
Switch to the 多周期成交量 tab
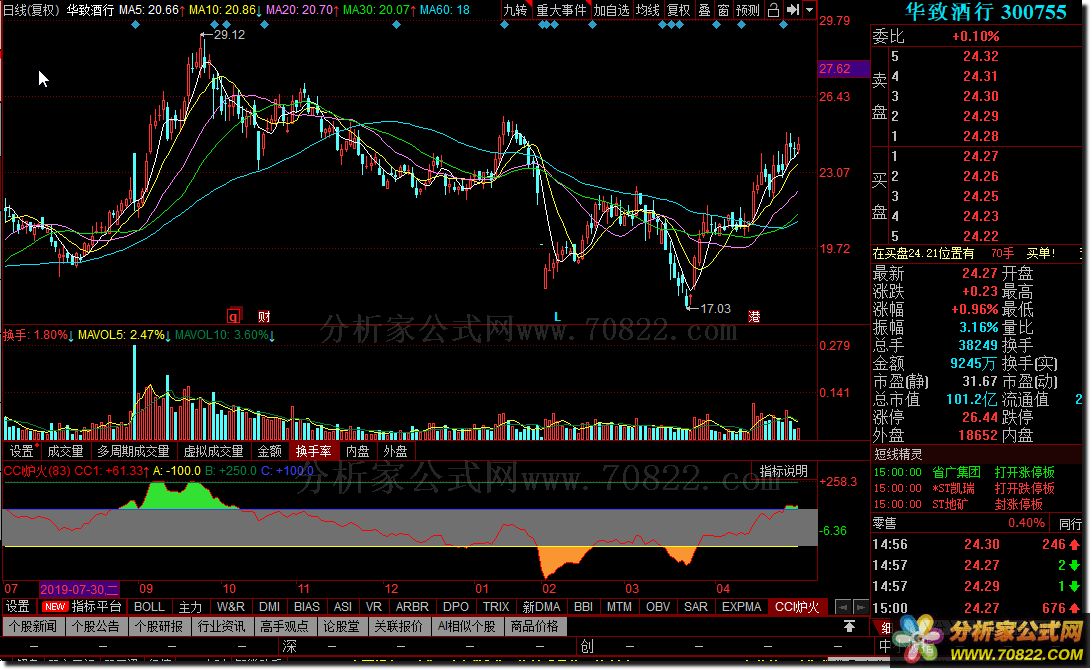click(133, 451)
